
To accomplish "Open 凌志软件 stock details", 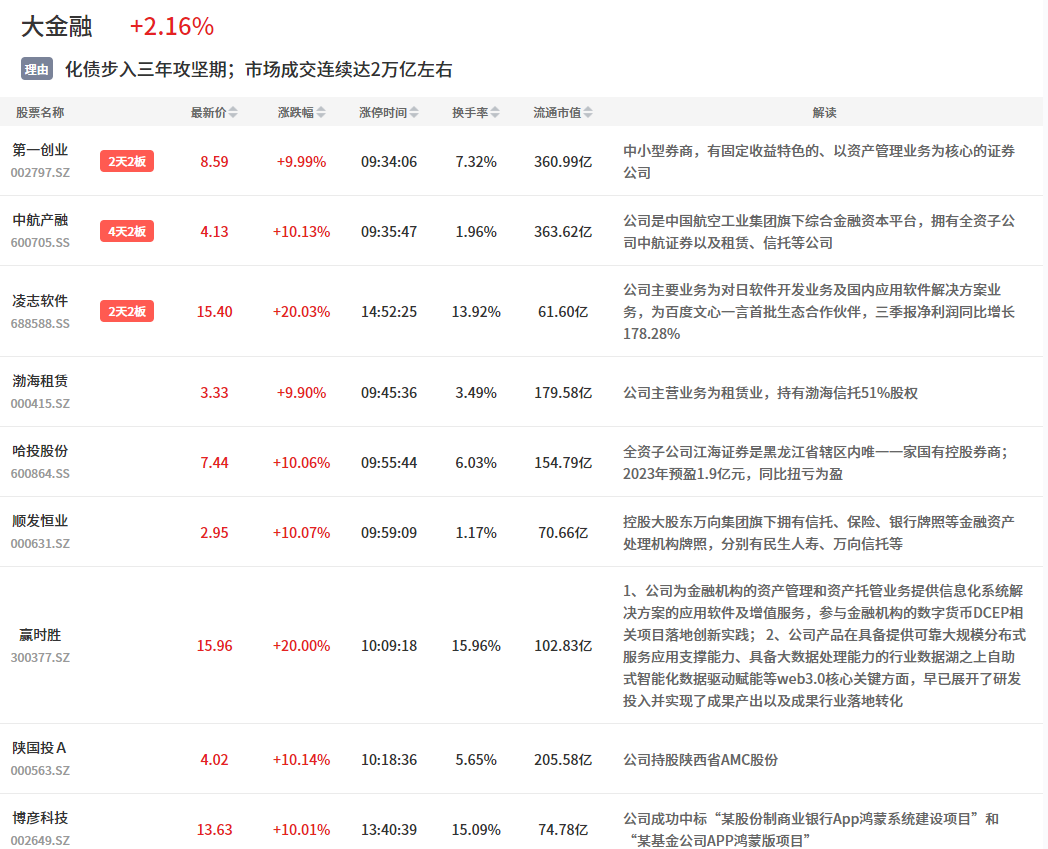I will point(41,301).
